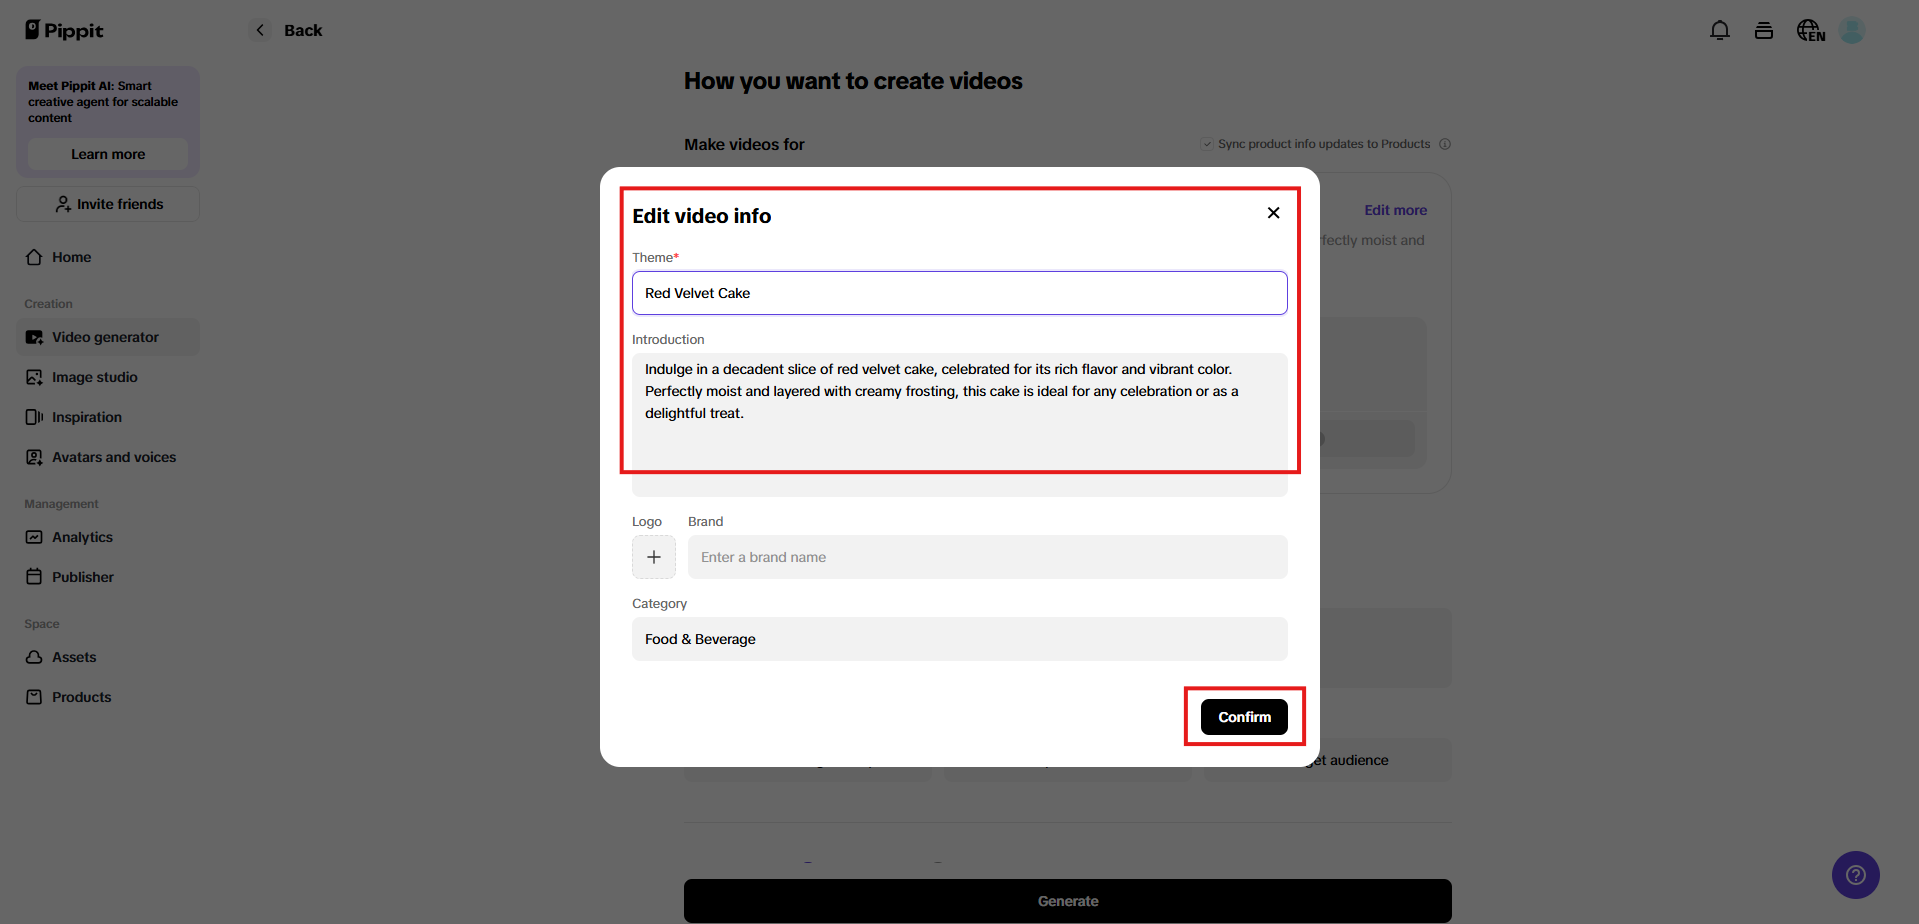Open the help question mark bubble

1855,874
